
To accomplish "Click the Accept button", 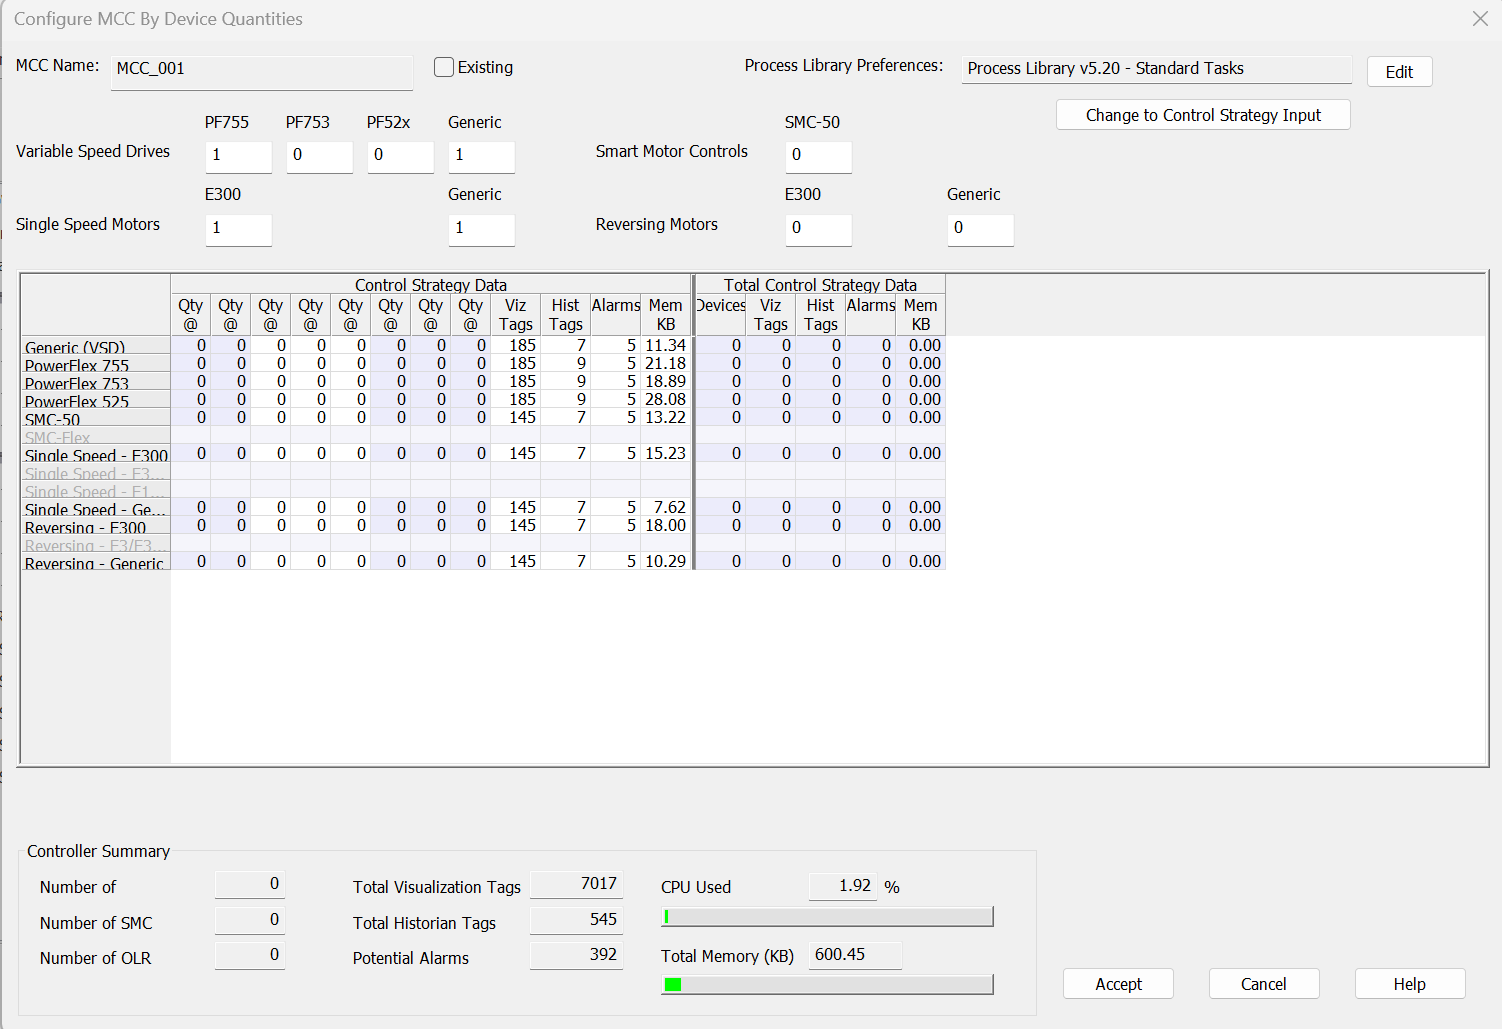I will click(1118, 984).
